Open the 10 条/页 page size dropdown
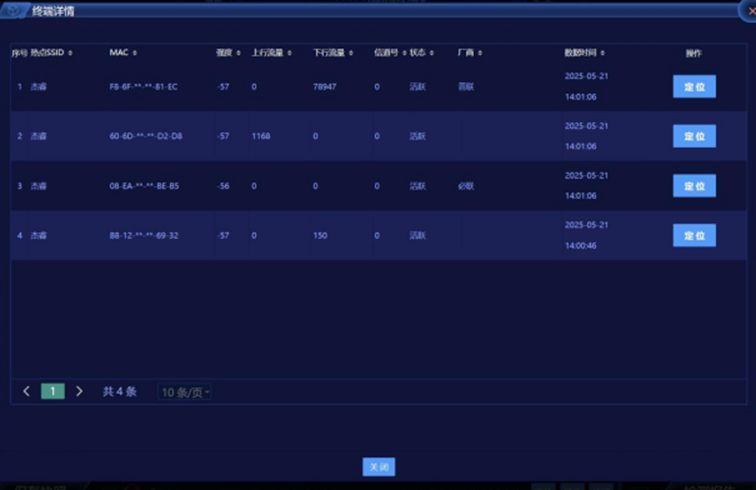 (x=185, y=392)
